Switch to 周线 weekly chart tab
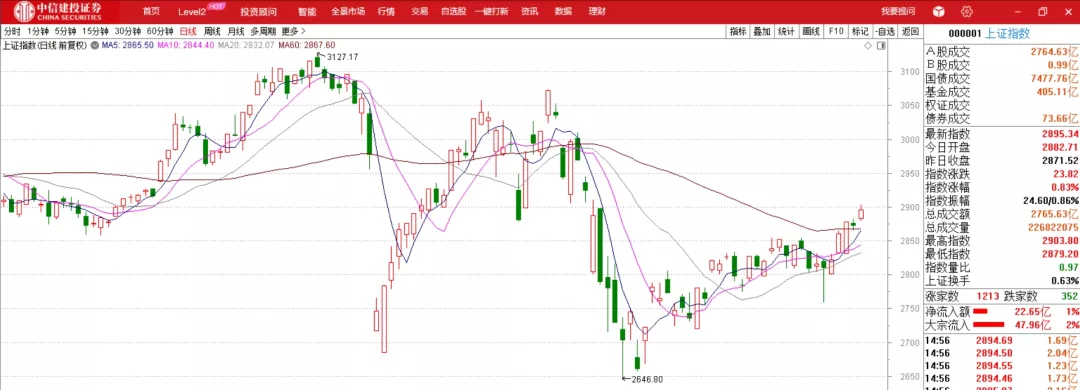Image resolution: width=1080 pixels, height=390 pixels. point(212,31)
